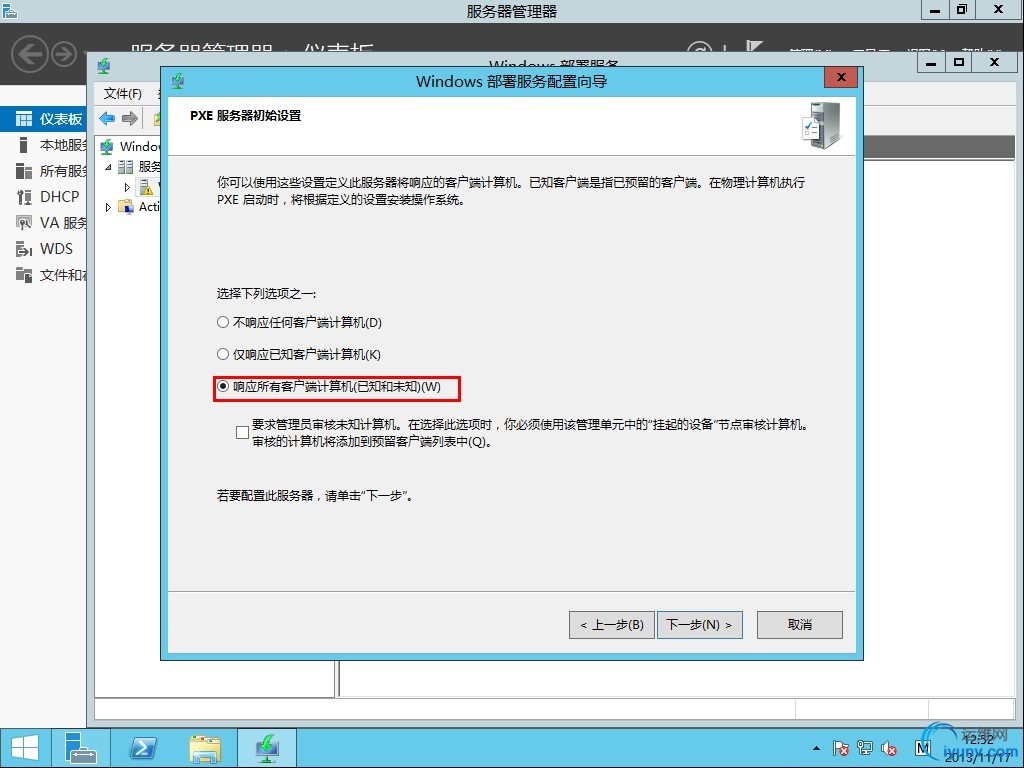1024x768 pixels.
Task: Open PowerShell from the taskbar
Action: [142, 748]
